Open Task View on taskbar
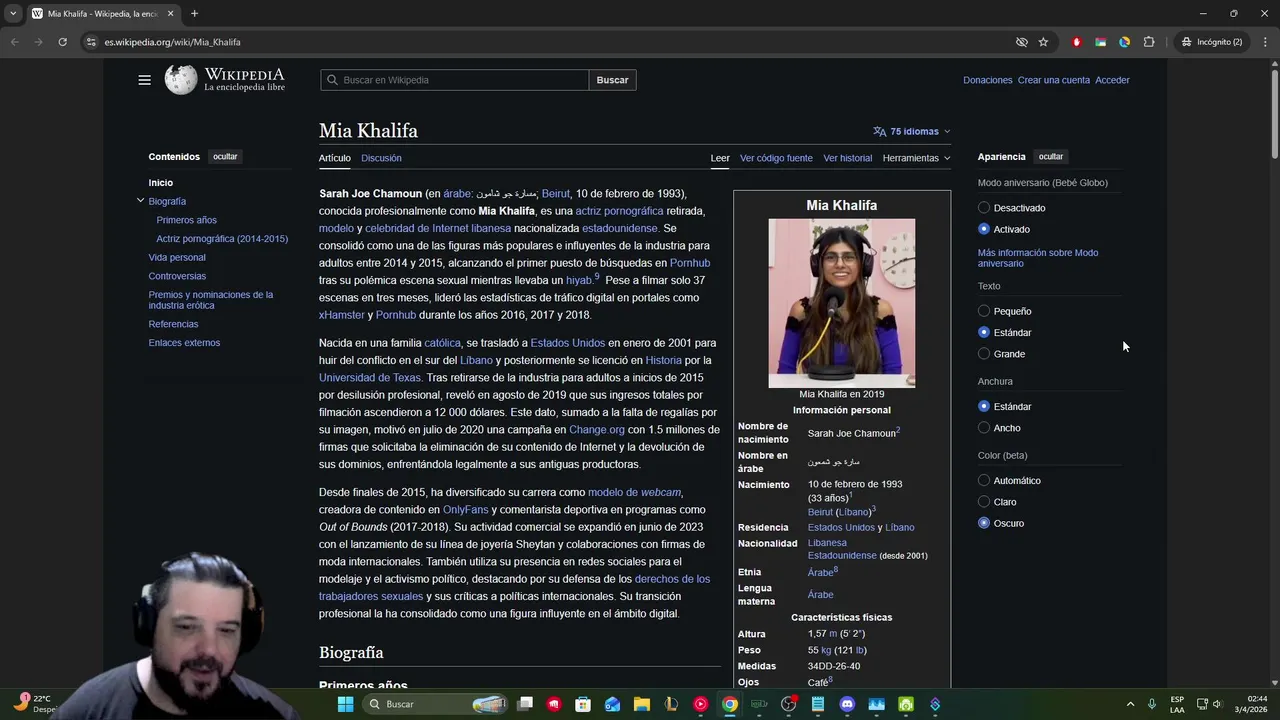This screenshot has height=720, width=1280. (x=525, y=704)
